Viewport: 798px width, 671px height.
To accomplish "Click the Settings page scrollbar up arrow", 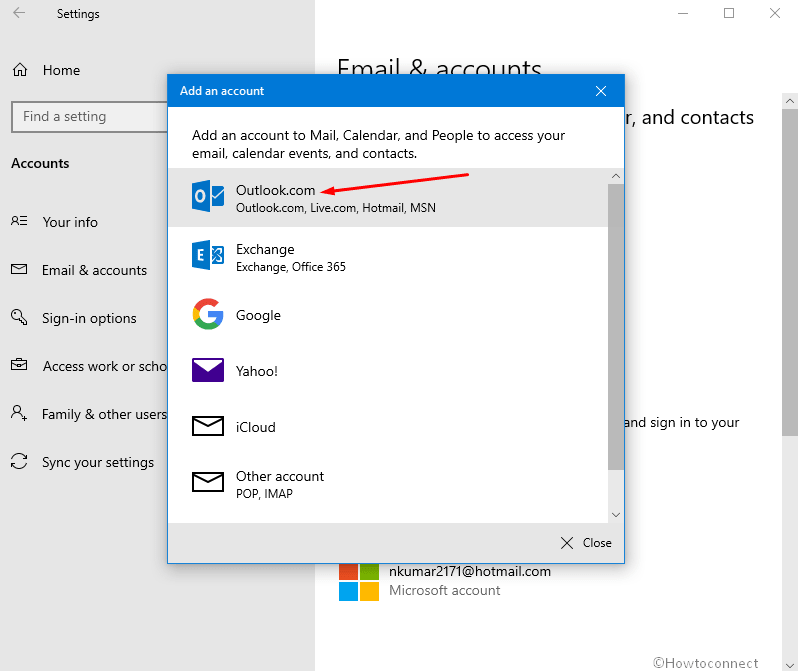I will 789,101.
